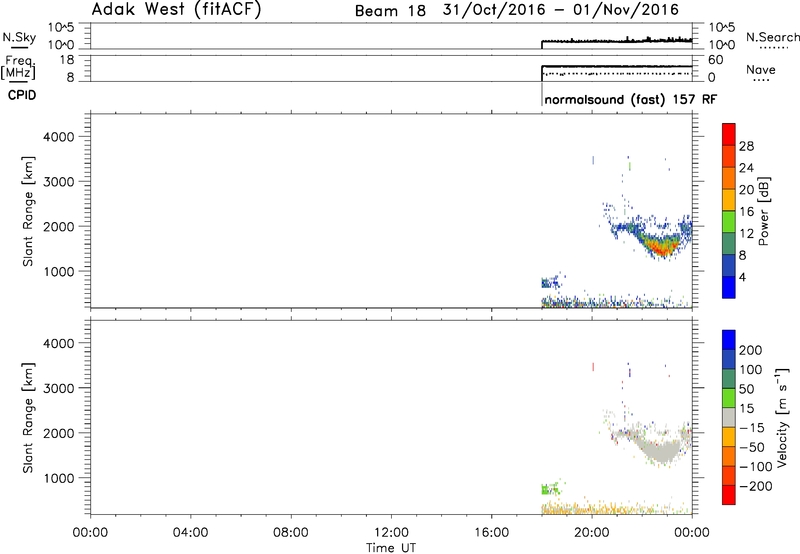Click the 'Time UT' axis title
The height and width of the screenshot is (554, 800).
pos(391,547)
